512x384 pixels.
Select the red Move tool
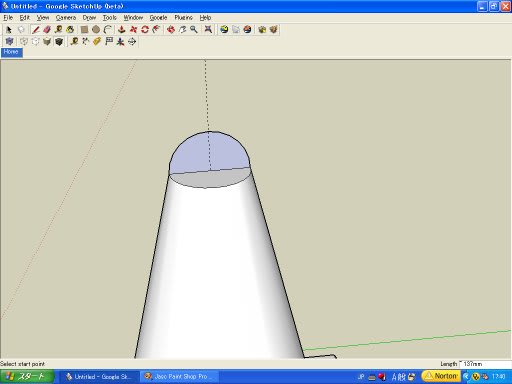133,30
